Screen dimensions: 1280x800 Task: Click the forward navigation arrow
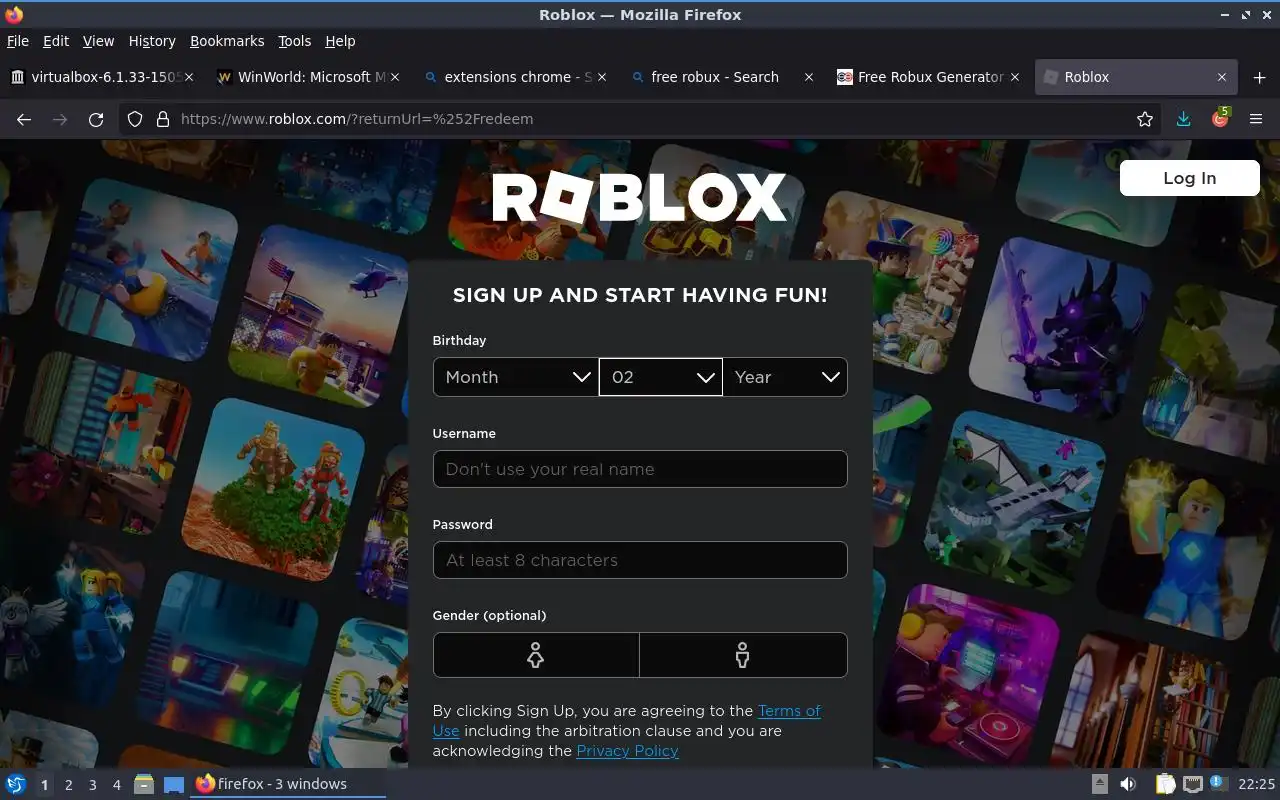(60, 119)
